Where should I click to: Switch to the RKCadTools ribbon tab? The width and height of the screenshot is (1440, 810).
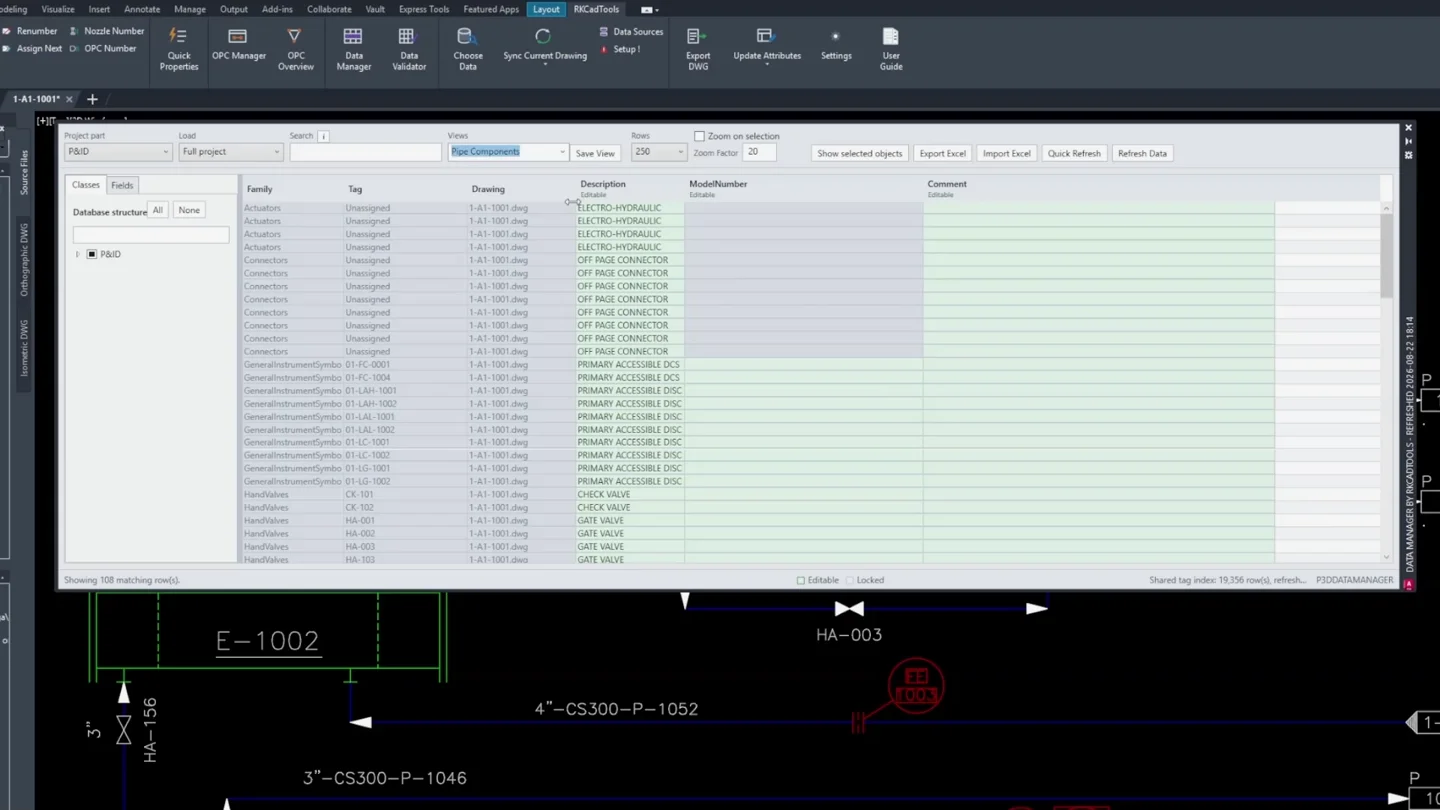[596, 9]
